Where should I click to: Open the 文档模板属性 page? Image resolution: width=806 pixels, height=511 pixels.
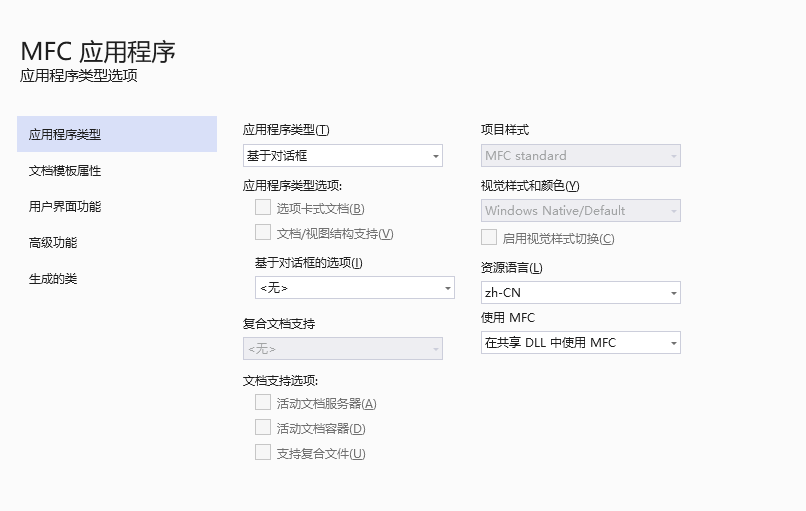click(x=66, y=171)
